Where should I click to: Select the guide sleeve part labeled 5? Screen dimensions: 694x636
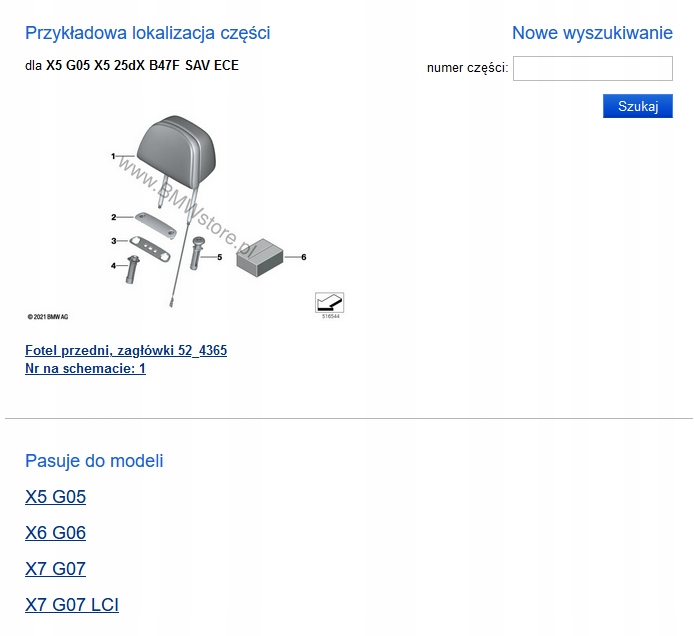coord(197,253)
